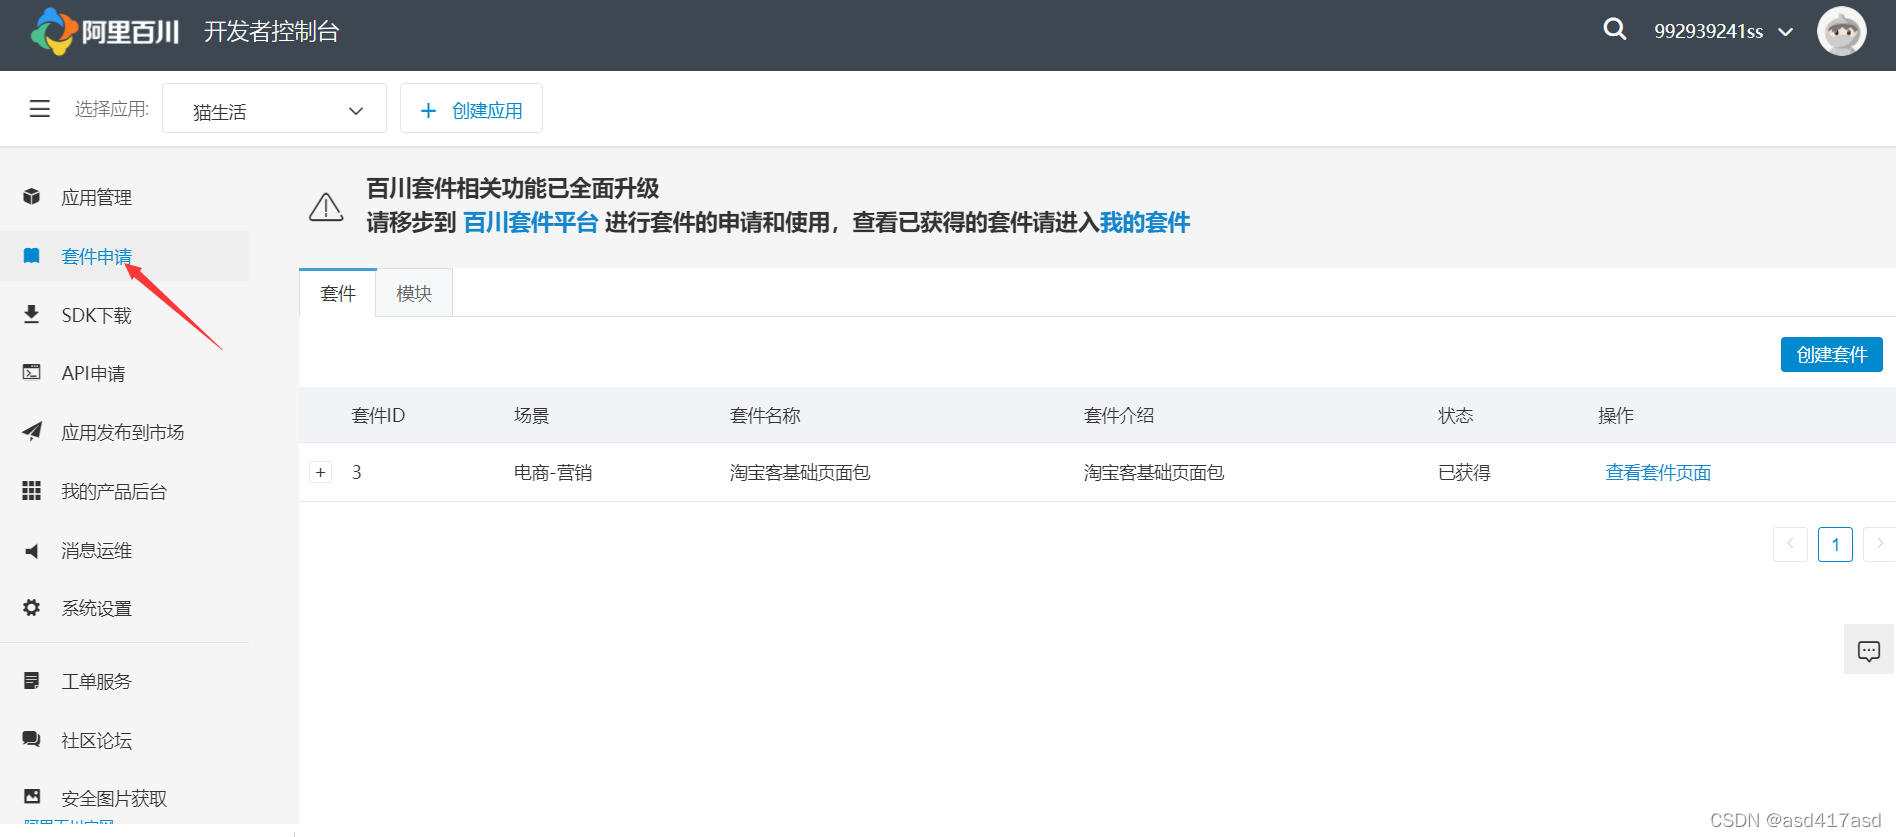Click the Alibaichuan logo
Viewport: 1896px width, 837px height.
click(105, 31)
